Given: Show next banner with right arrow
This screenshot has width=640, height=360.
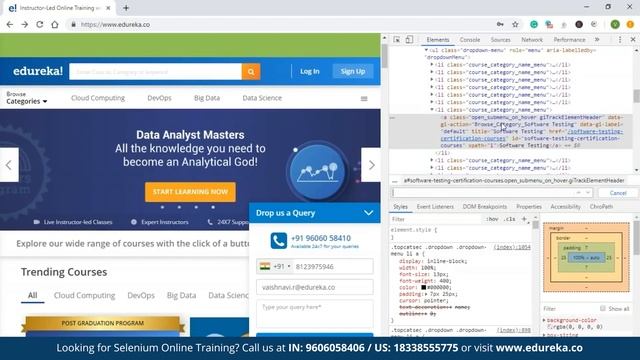Looking at the screenshot, I should coord(371,165).
